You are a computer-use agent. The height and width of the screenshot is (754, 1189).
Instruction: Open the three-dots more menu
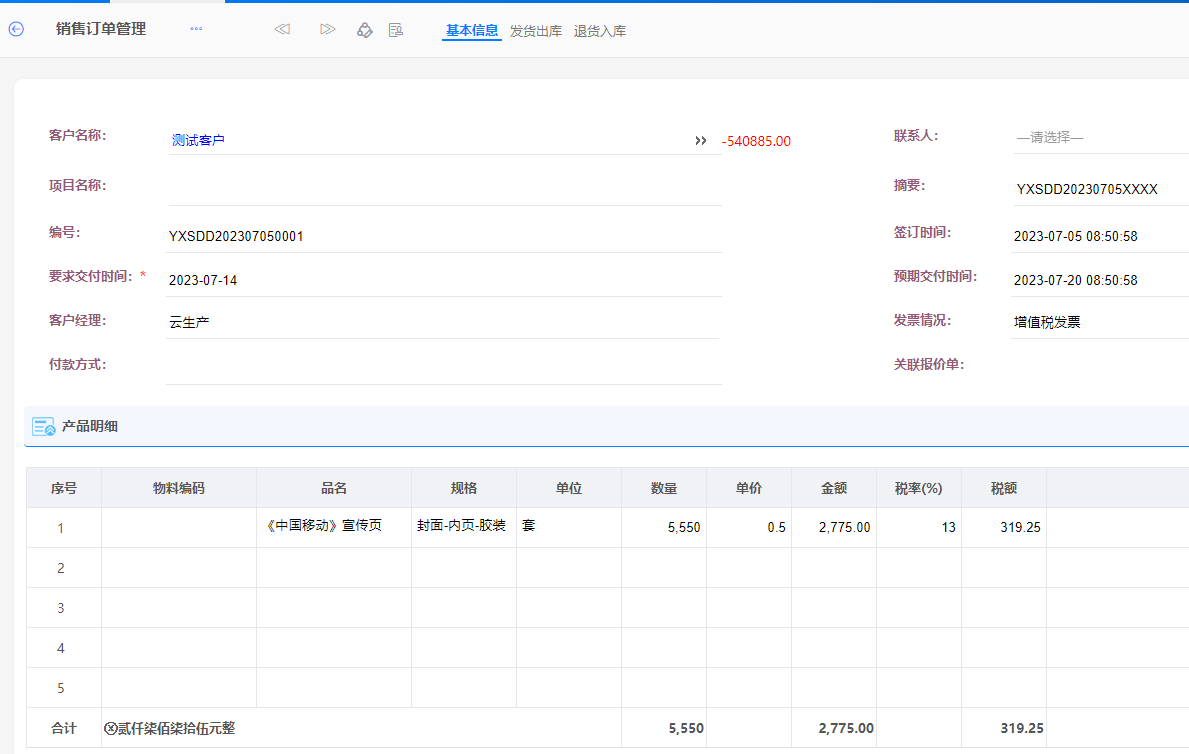pos(196,29)
